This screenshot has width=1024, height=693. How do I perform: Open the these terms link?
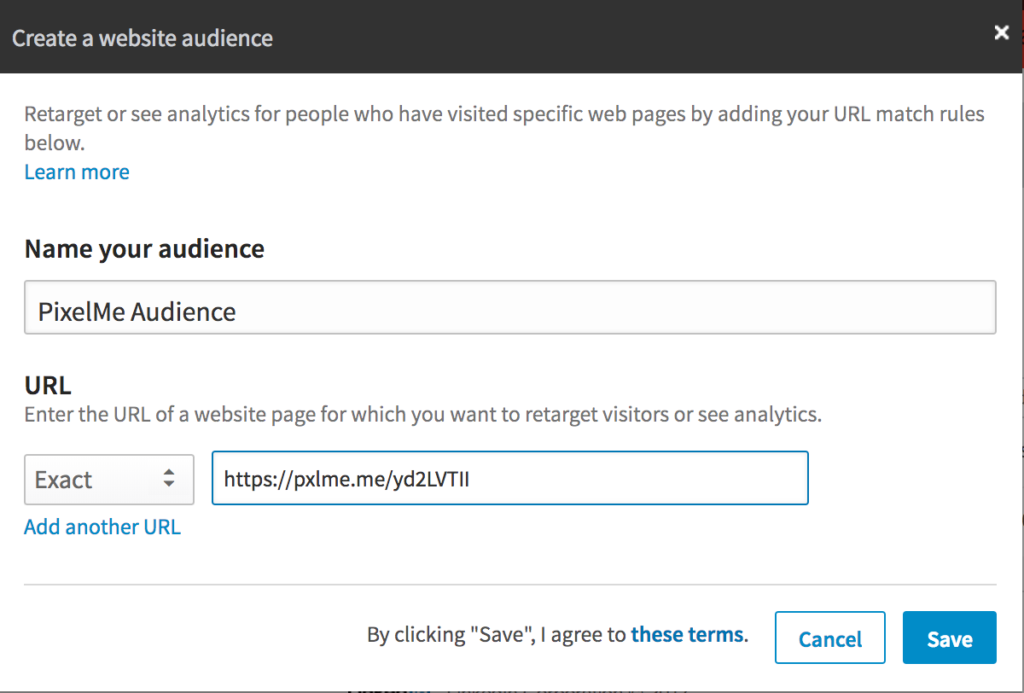point(686,634)
